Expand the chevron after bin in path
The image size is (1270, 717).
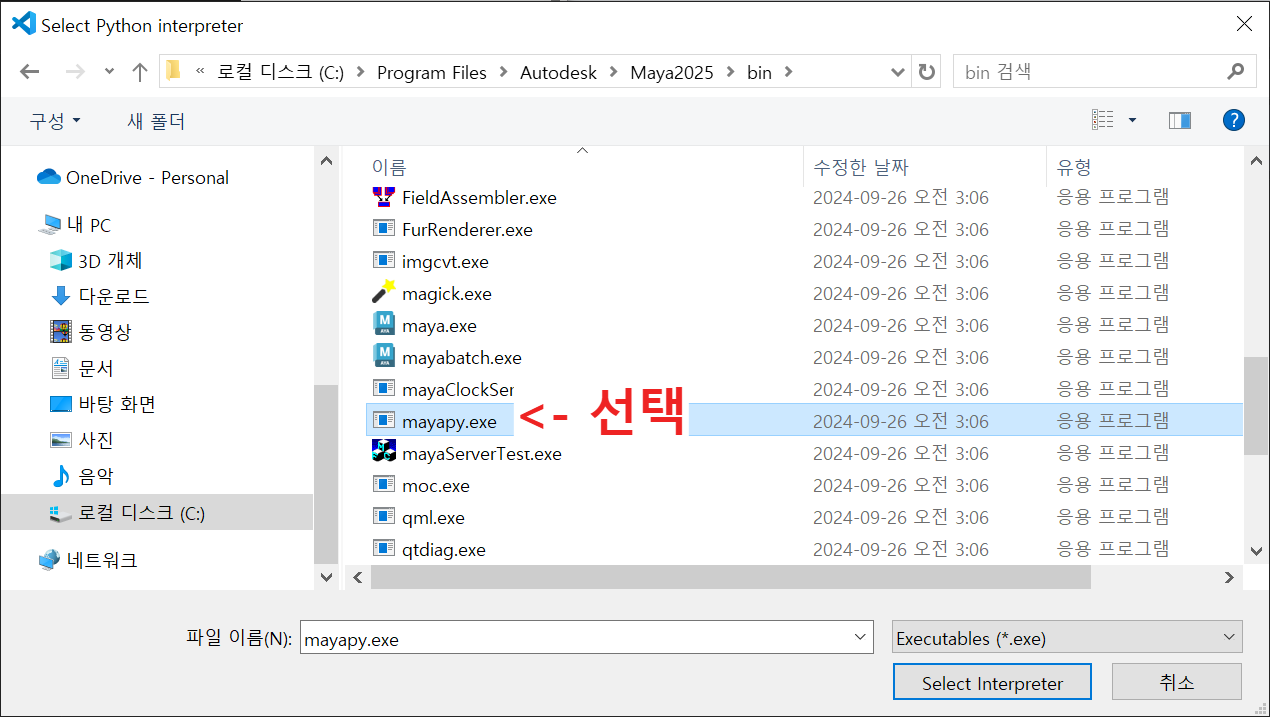point(788,72)
